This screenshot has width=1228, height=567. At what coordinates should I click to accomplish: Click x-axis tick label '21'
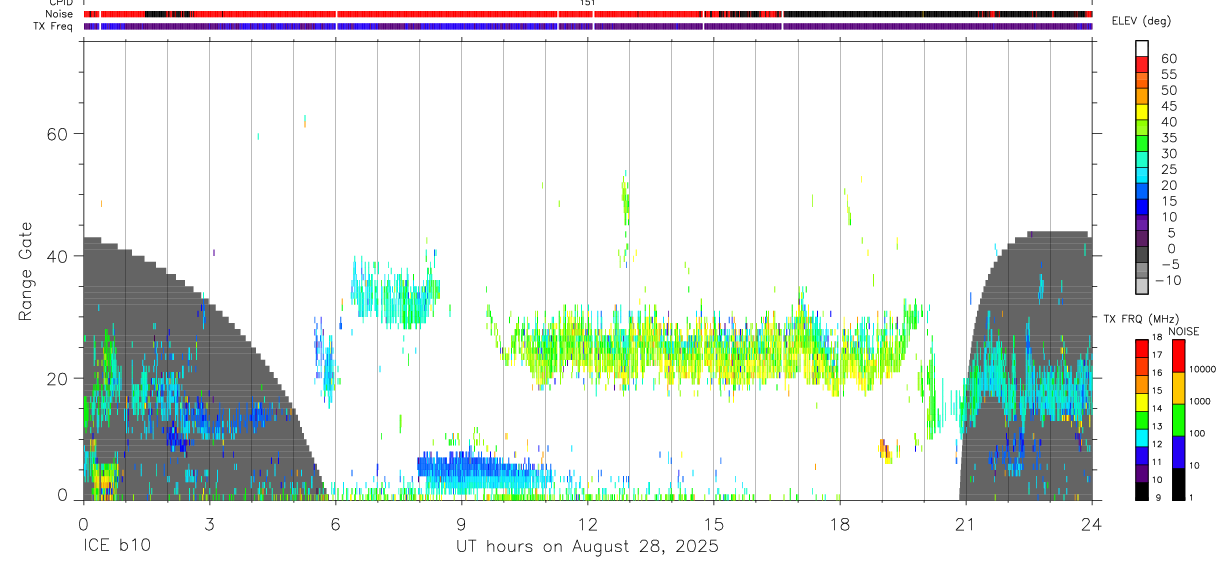(965, 523)
